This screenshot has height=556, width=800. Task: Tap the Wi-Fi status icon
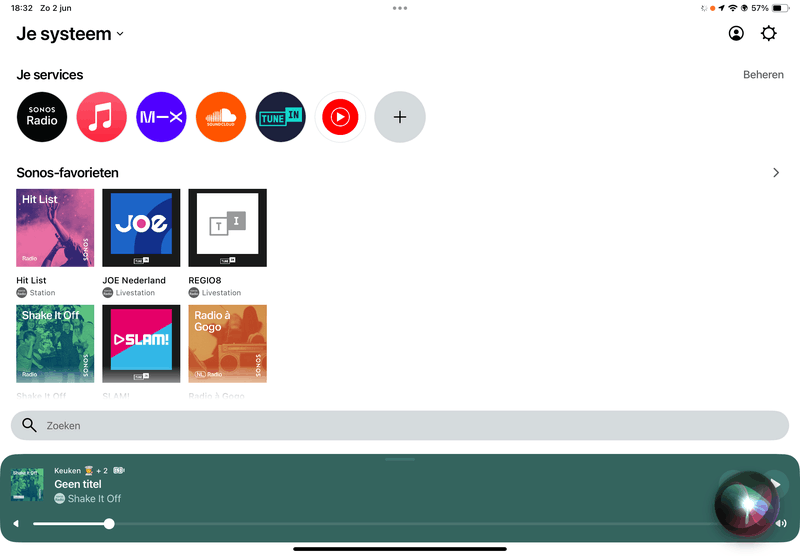pyautogui.click(x=733, y=8)
